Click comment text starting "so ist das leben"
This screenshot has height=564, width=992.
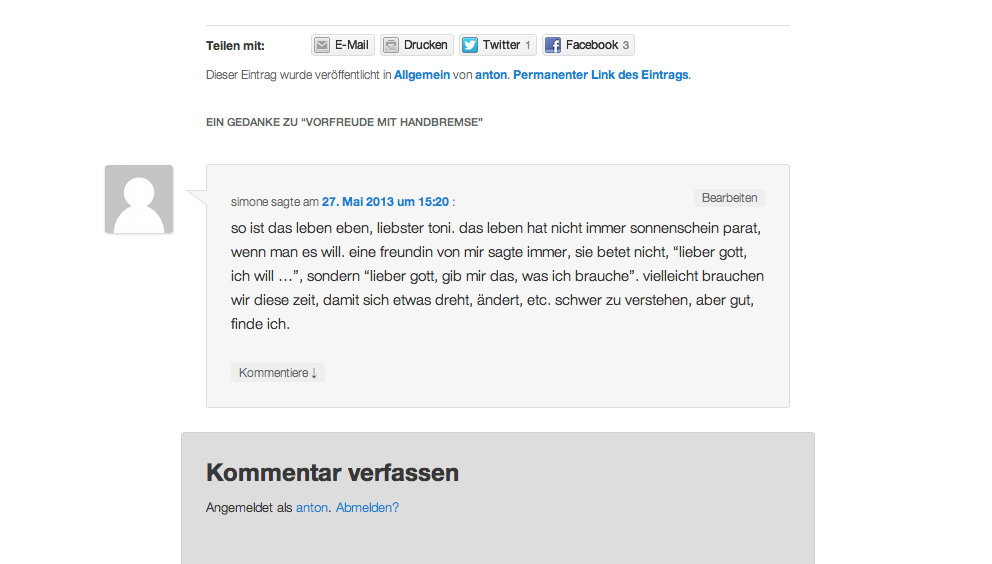point(498,276)
